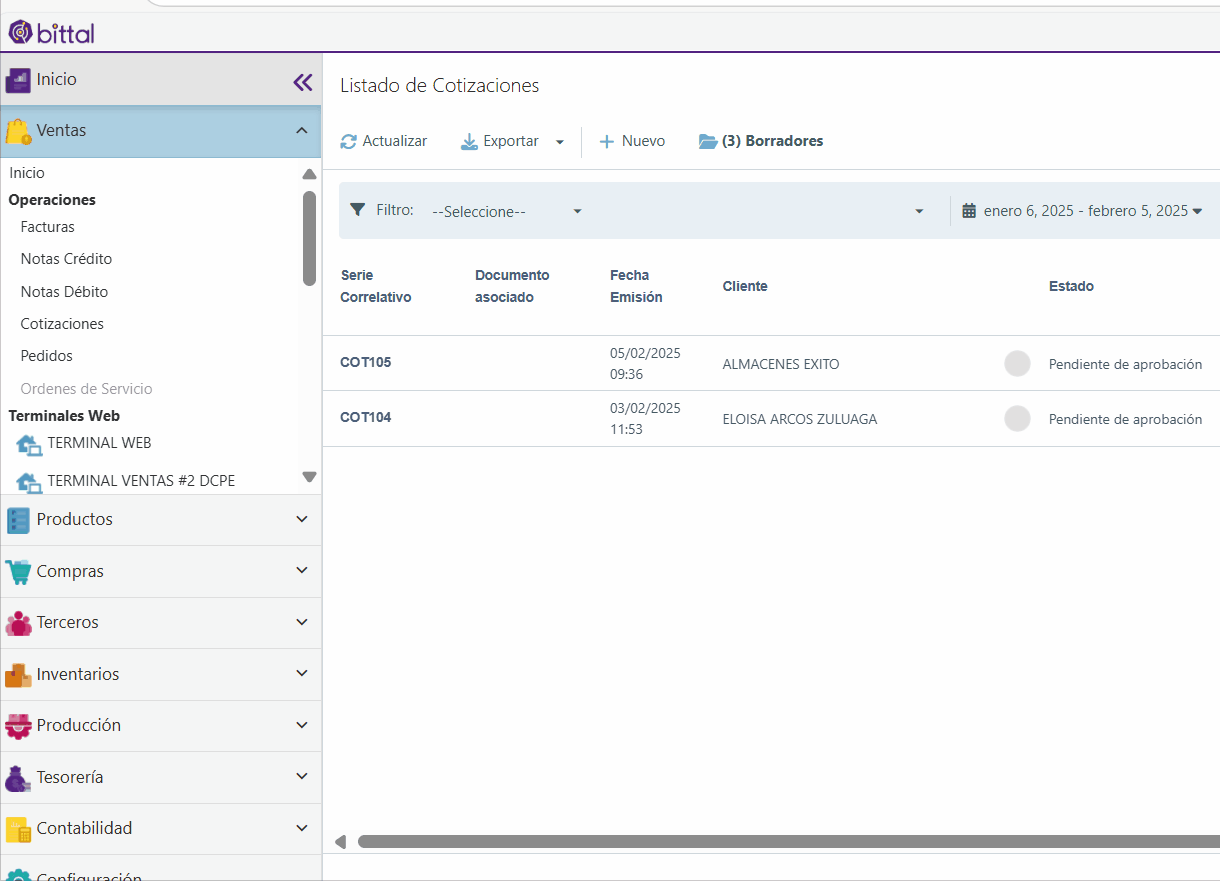This screenshot has width=1220, height=881.
Task: Click the Nuevo button
Action: tap(632, 142)
